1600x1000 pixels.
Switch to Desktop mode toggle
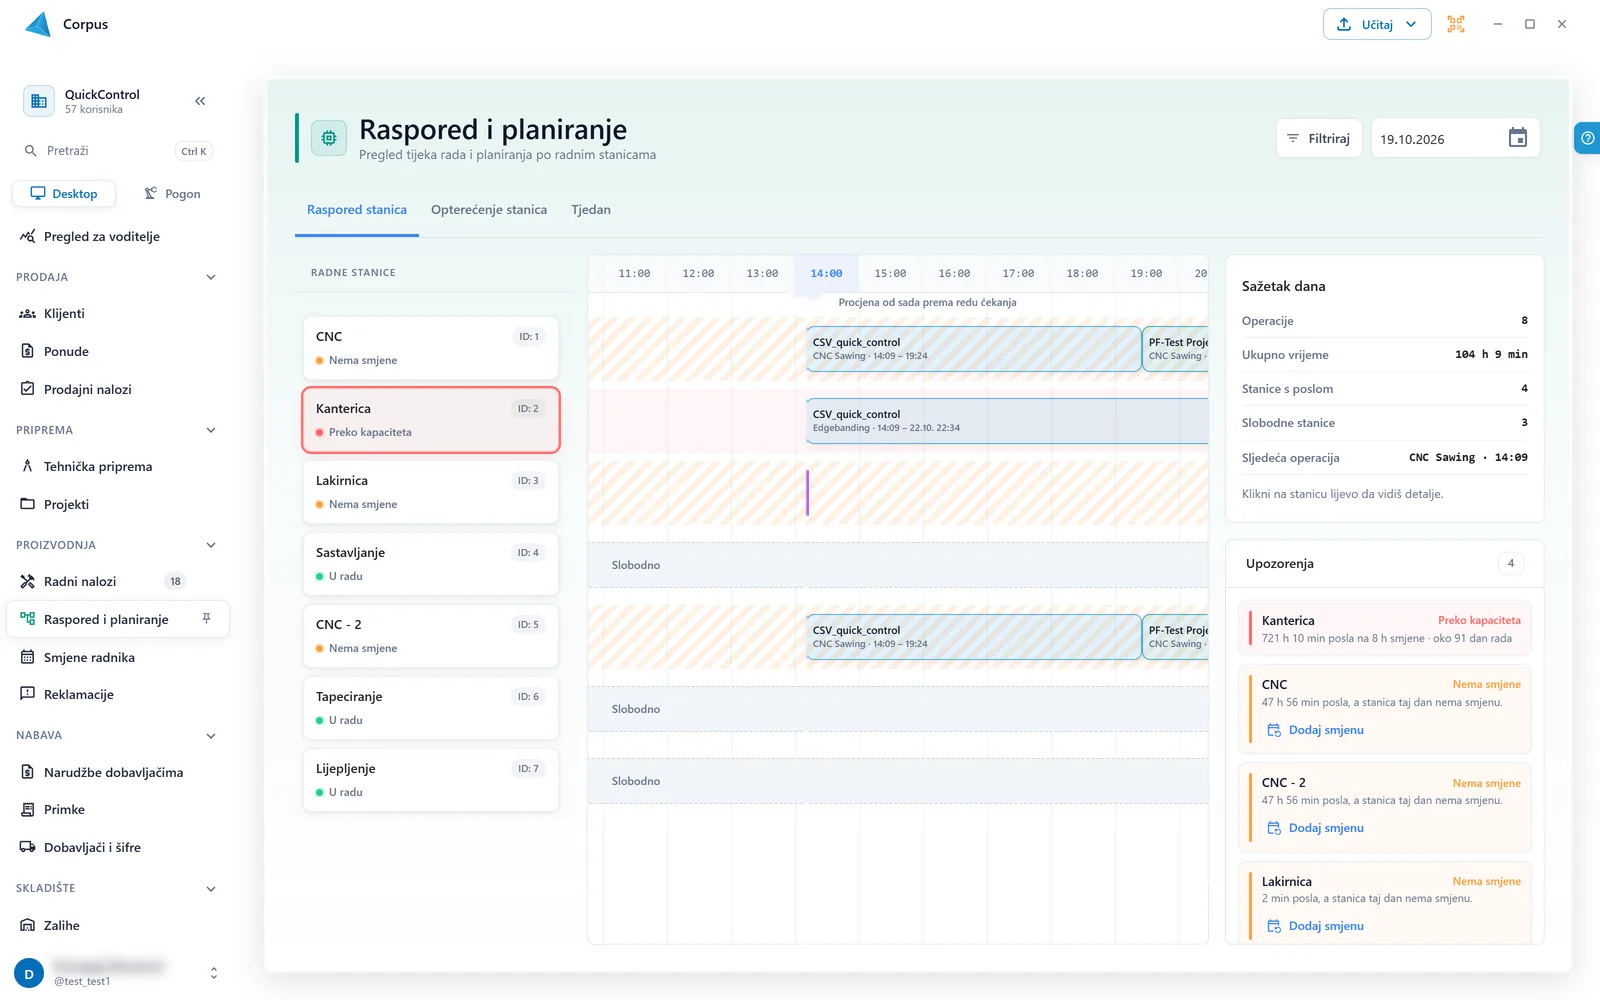tap(64, 194)
